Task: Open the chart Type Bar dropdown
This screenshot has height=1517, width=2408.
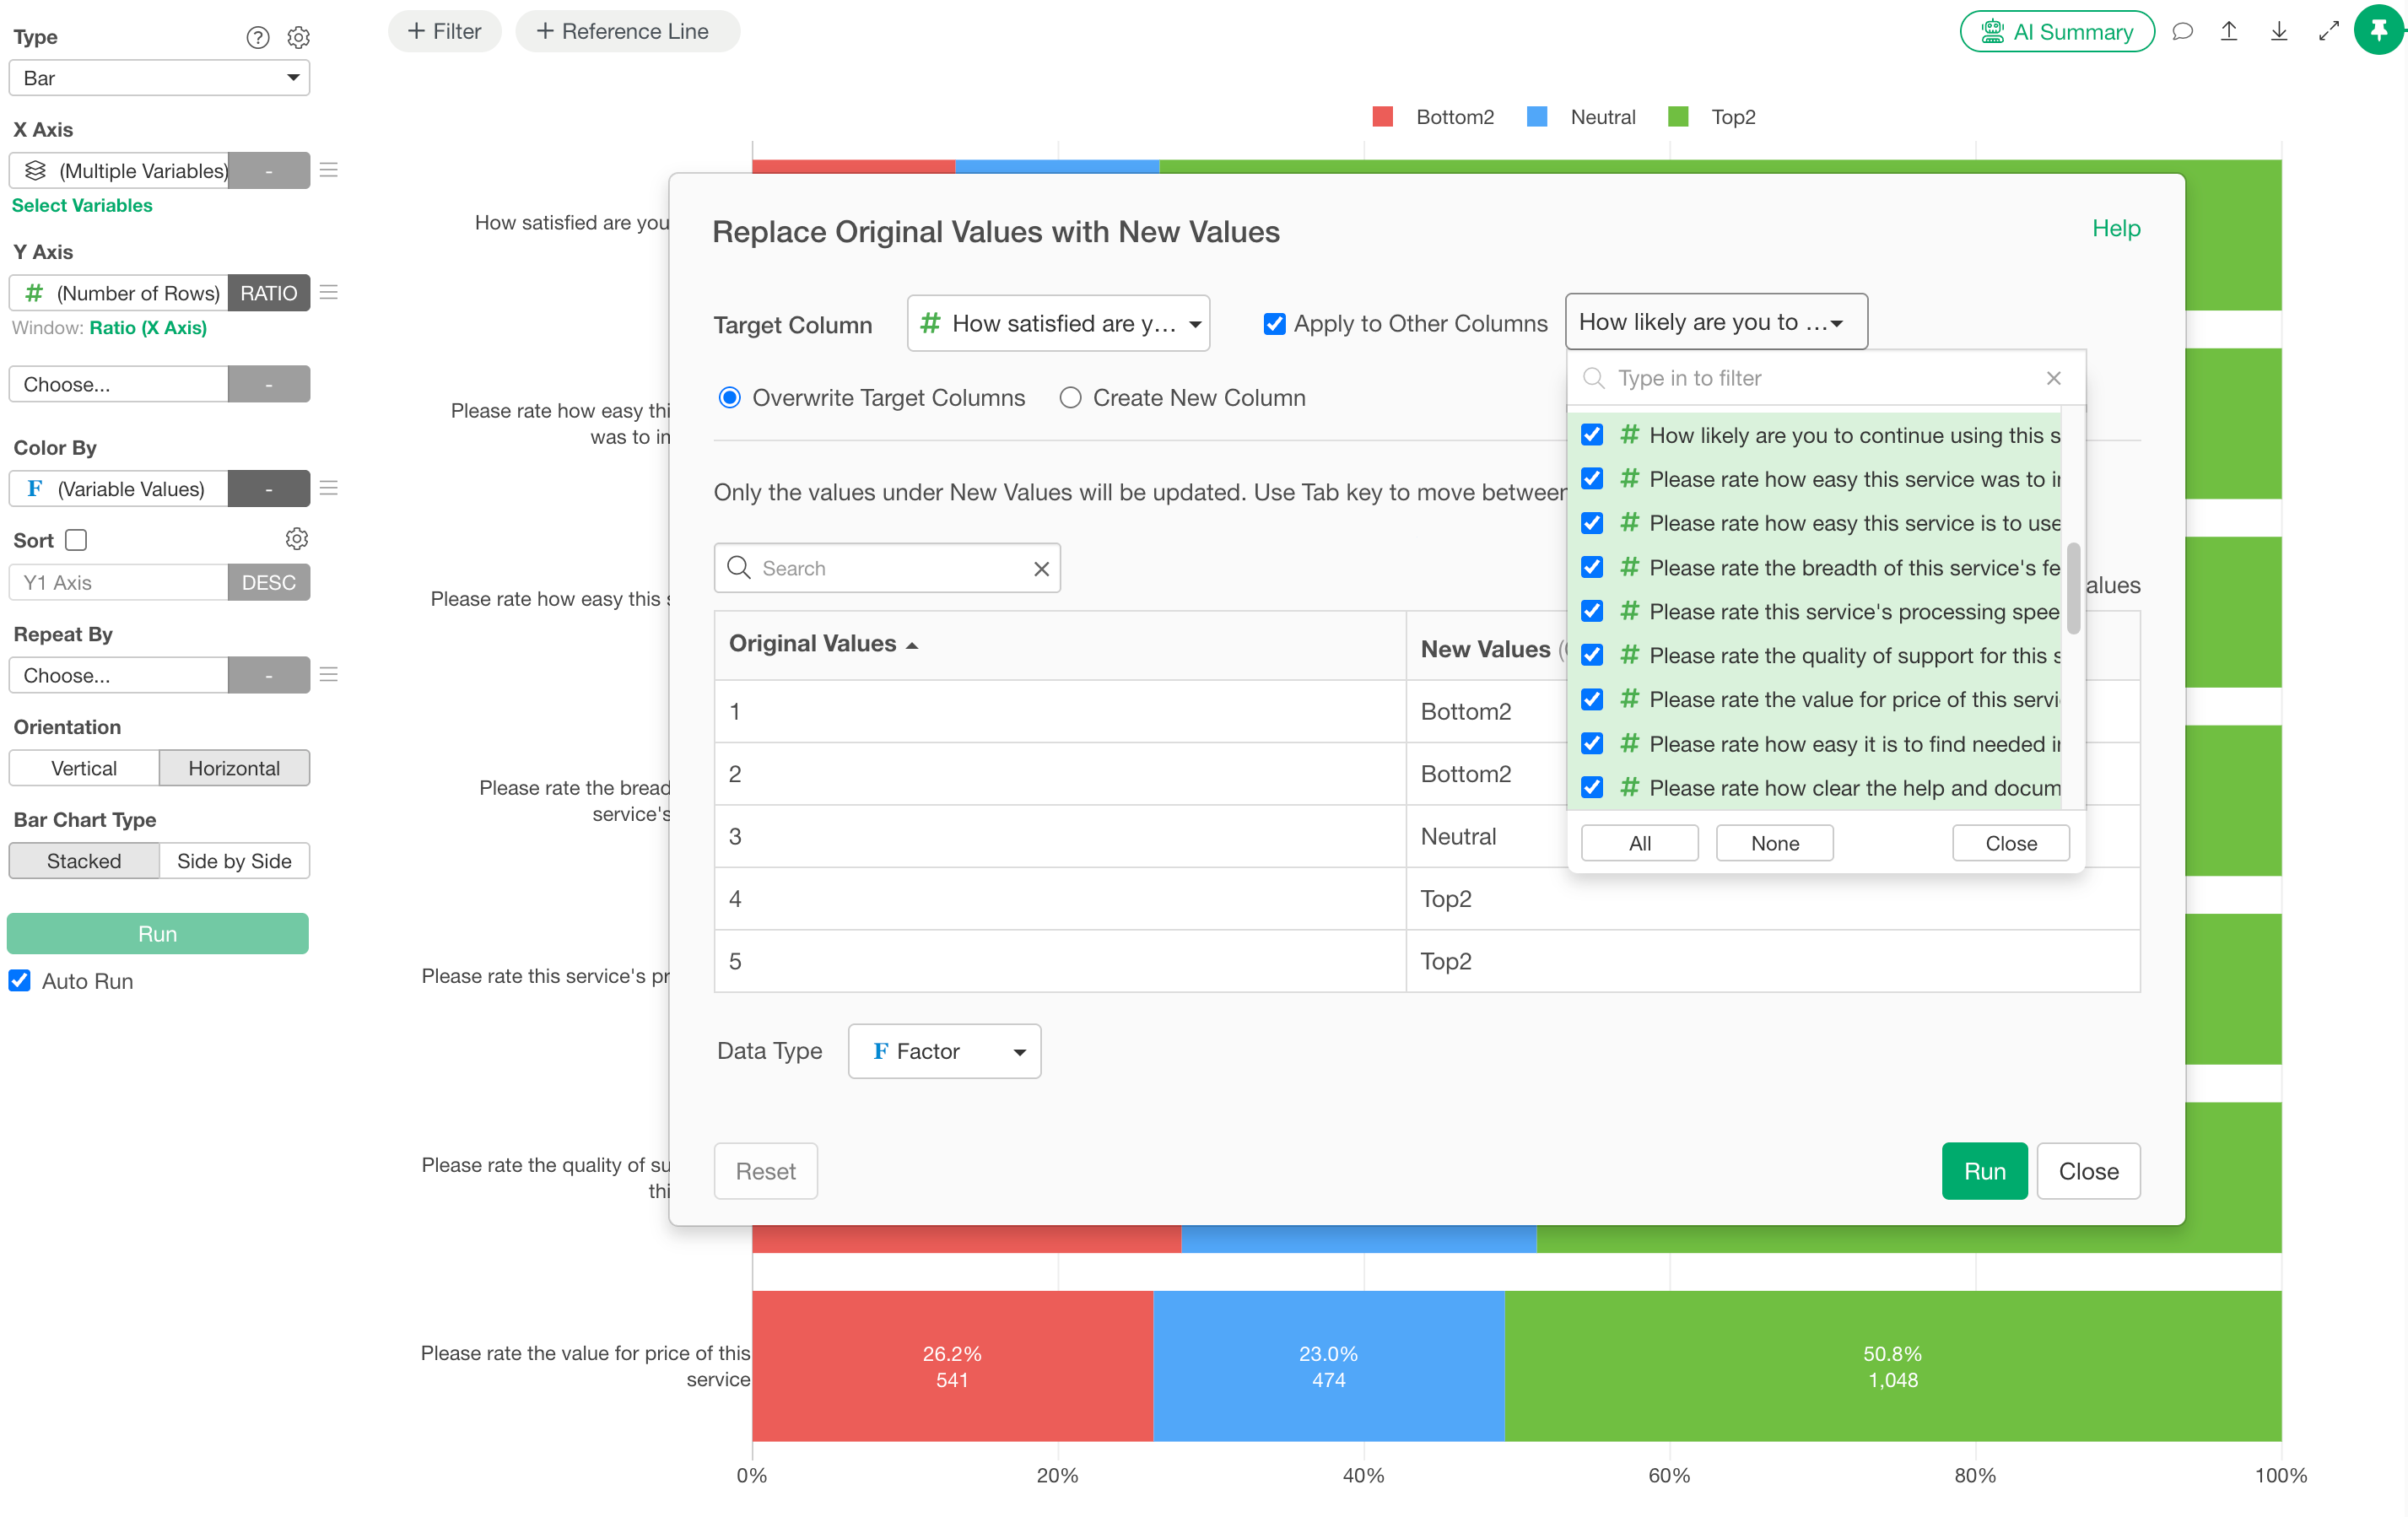Action: pyautogui.click(x=159, y=78)
